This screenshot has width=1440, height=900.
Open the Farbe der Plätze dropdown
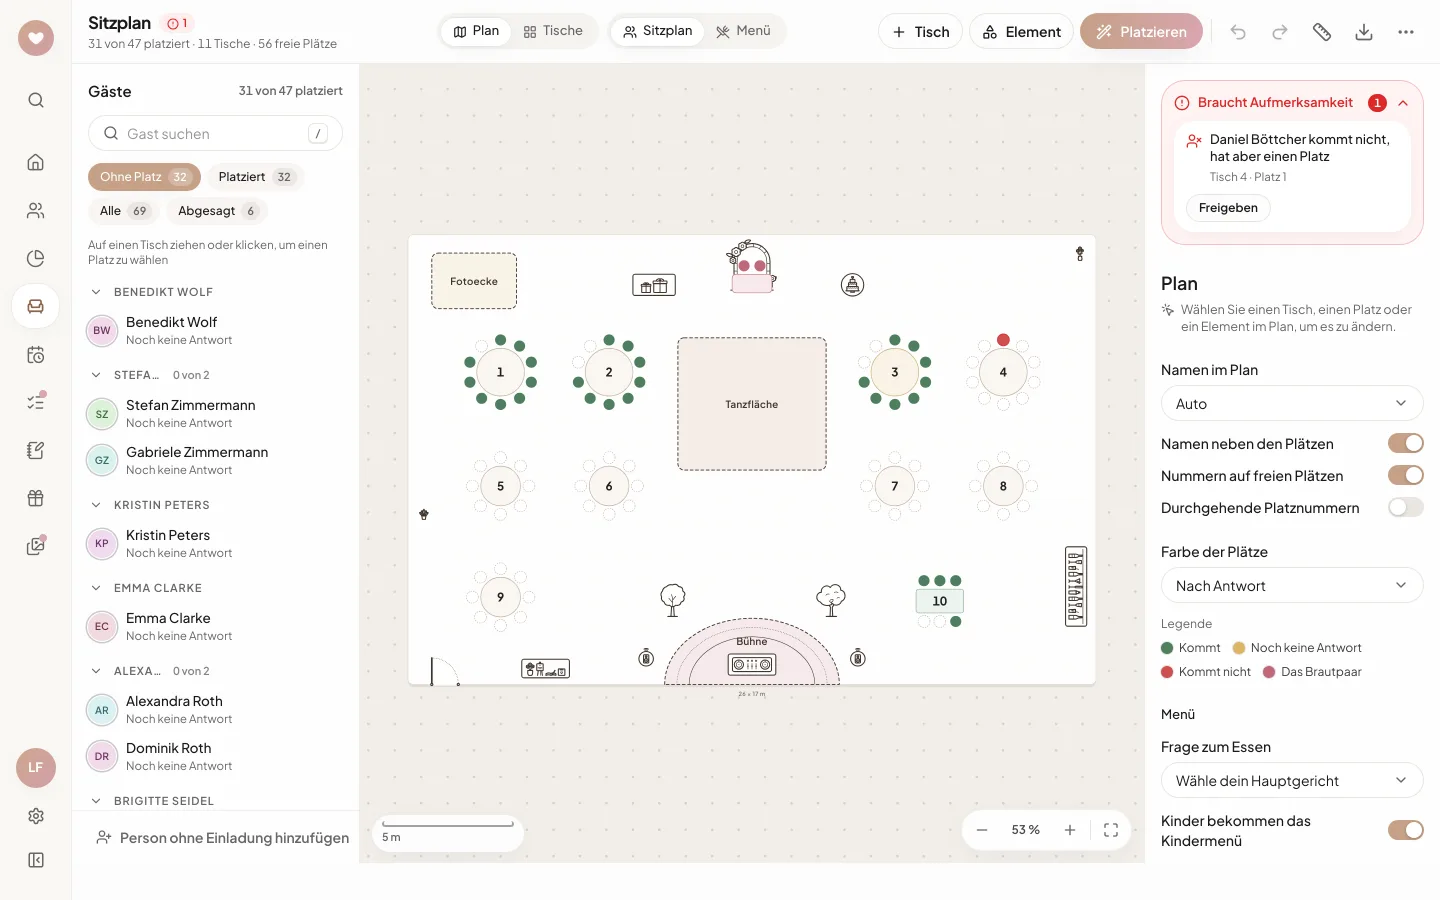tap(1292, 585)
